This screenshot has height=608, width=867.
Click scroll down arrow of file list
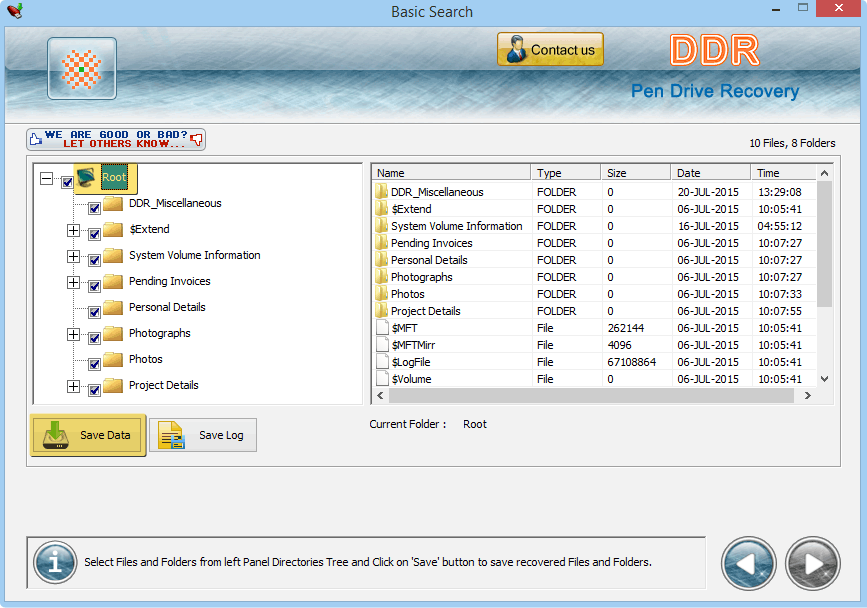click(x=824, y=379)
